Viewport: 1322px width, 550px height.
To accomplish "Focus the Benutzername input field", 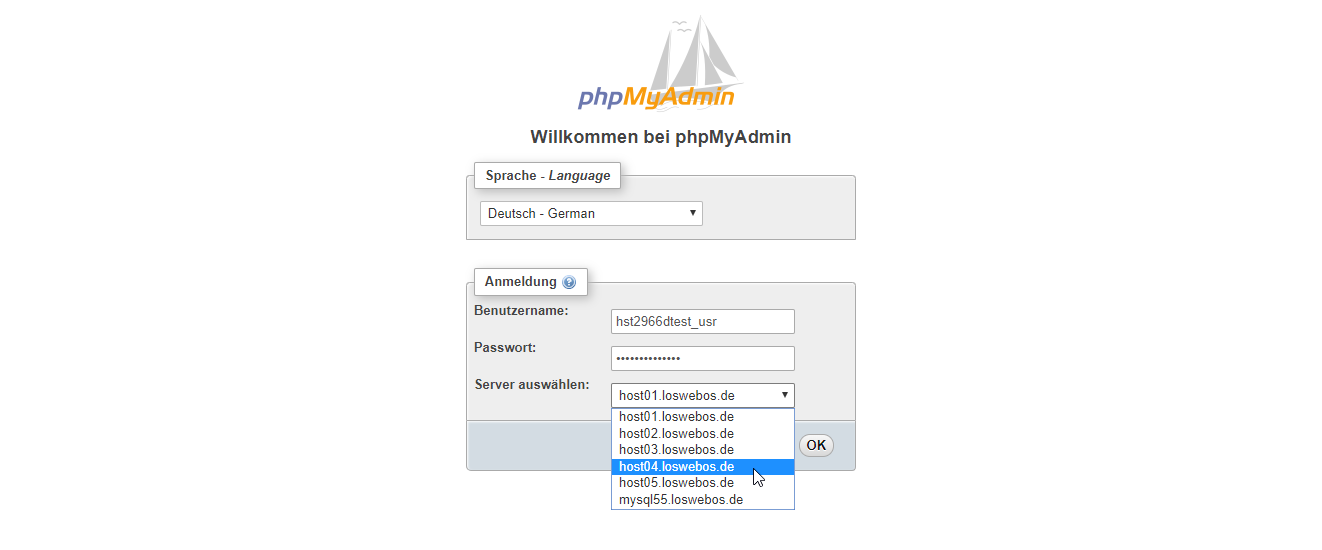I will (702, 321).
